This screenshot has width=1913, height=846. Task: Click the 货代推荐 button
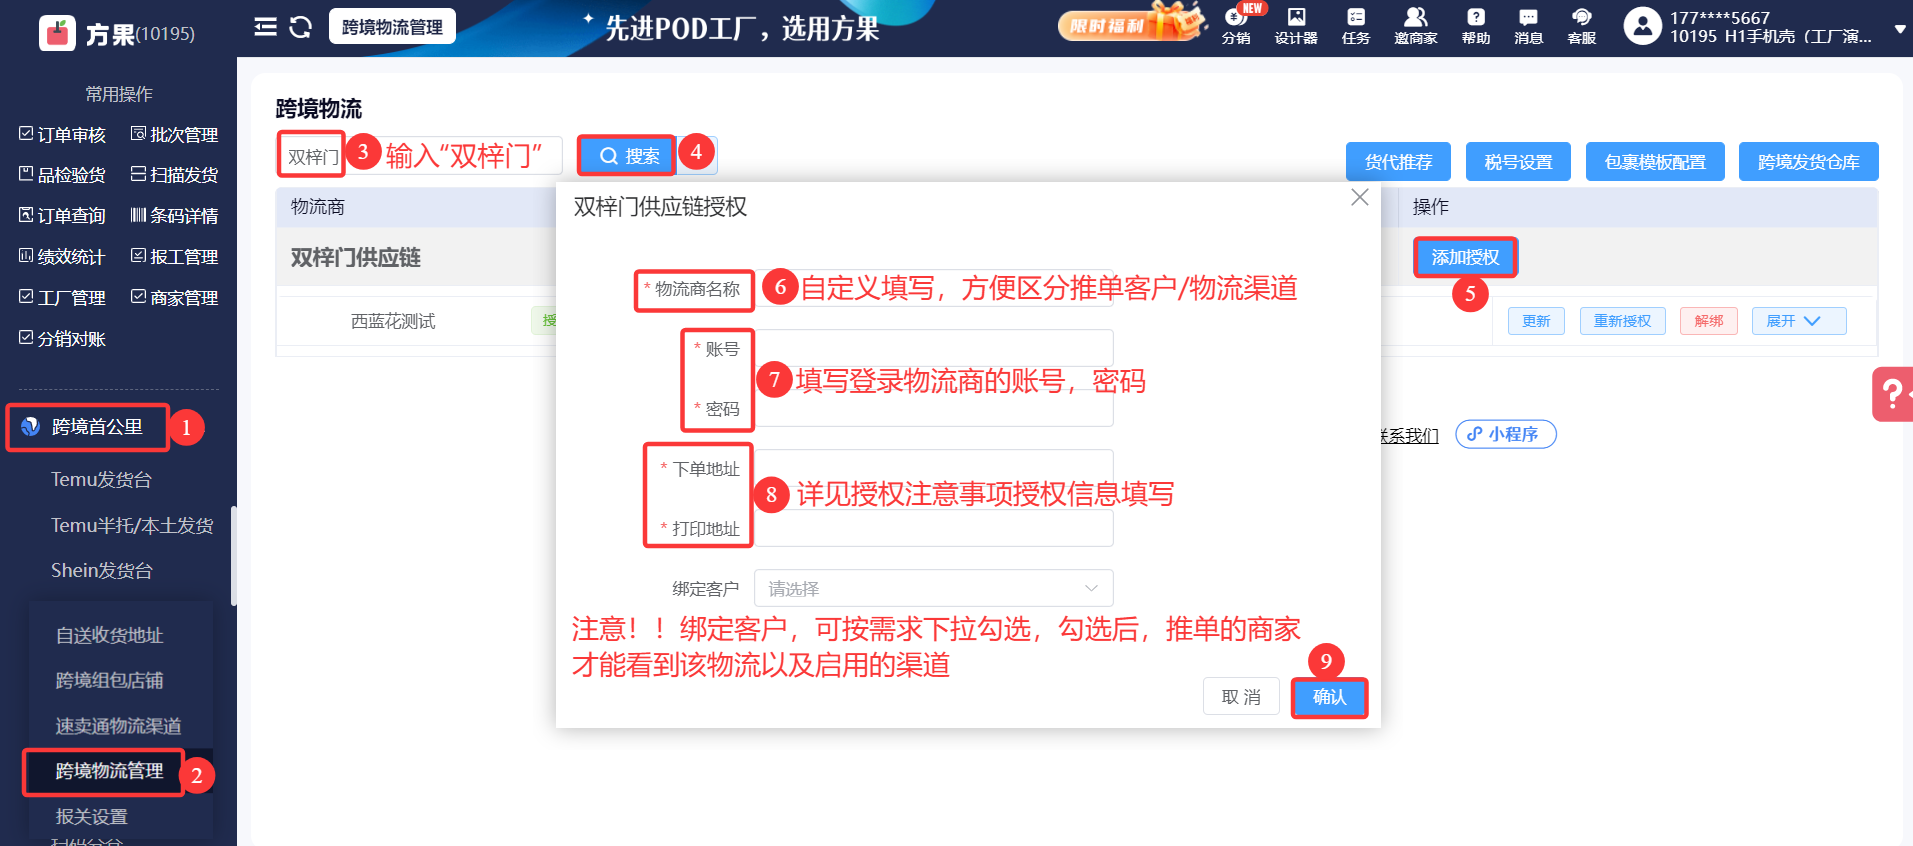point(1398,162)
